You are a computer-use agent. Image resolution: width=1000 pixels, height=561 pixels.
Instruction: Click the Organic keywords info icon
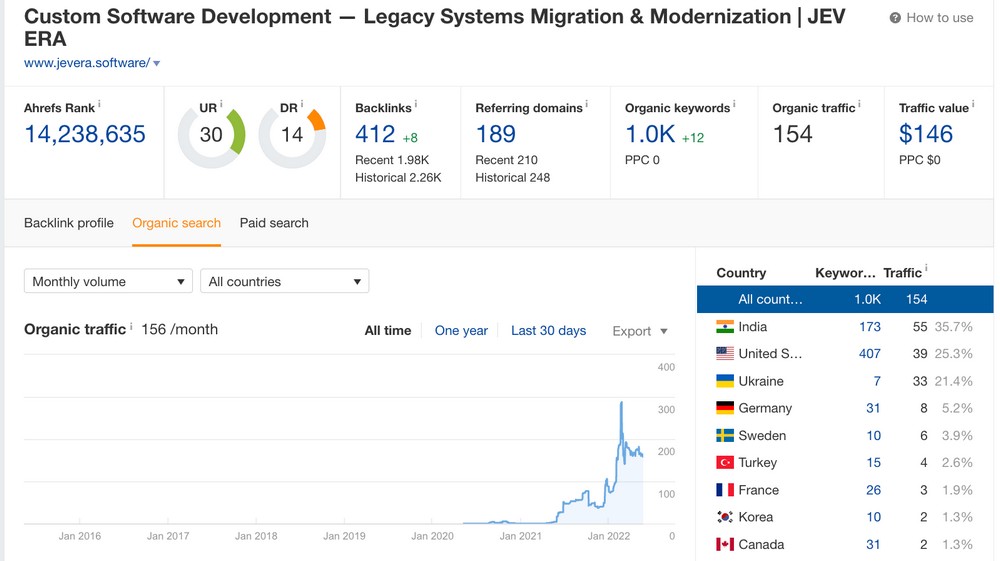tap(734, 103)
